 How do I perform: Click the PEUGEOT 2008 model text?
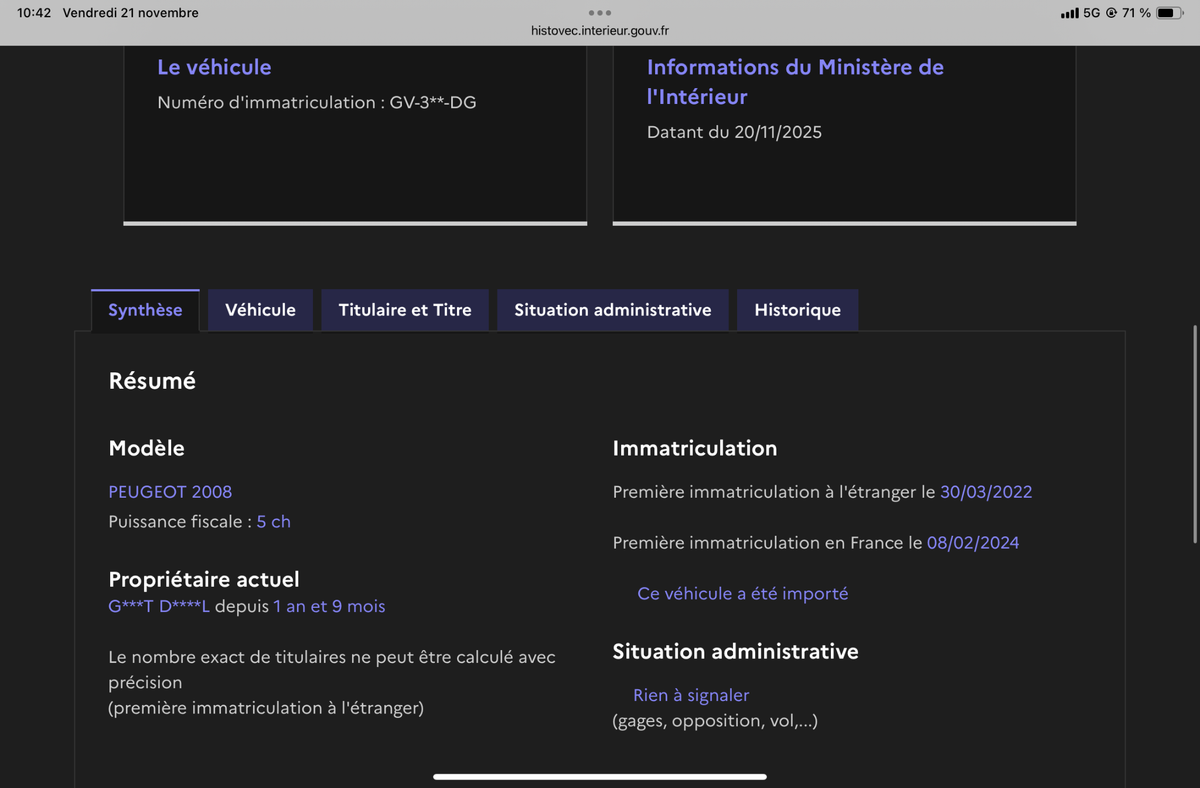tap(170, 492)
